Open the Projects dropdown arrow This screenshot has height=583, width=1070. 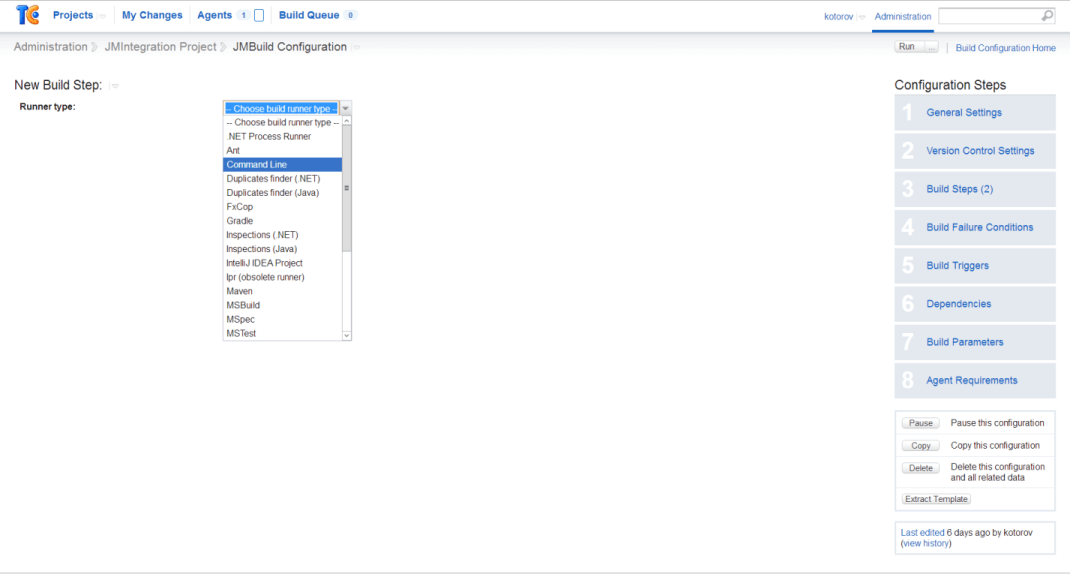coord(102,16)
